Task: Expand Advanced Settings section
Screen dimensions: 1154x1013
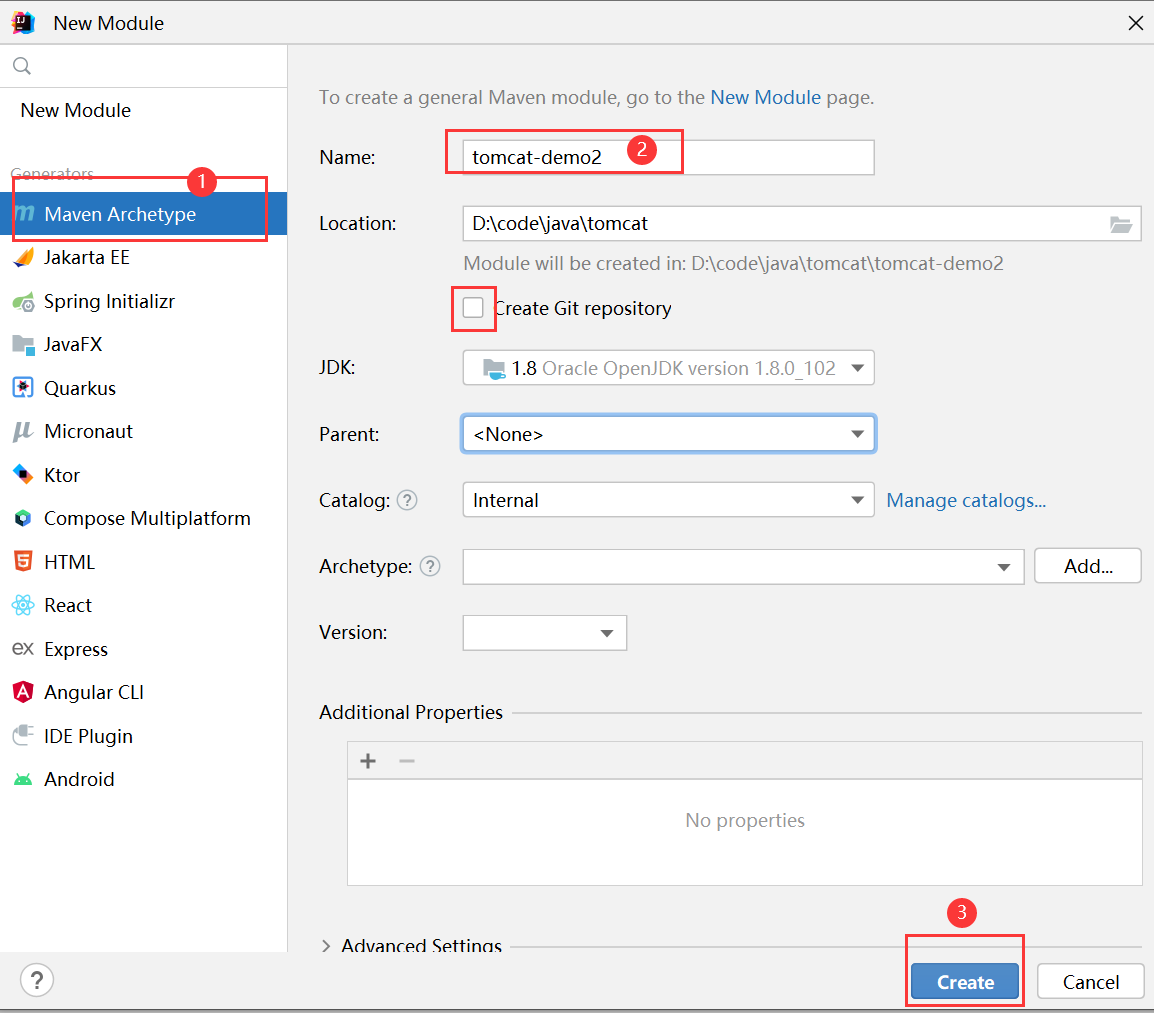Action: 326,946
